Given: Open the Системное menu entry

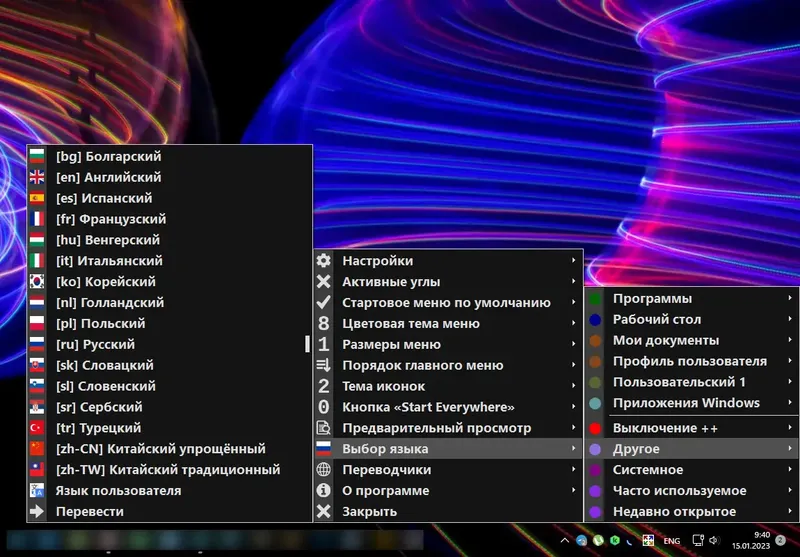Looking at the screenshot, I should tap(692, 470).
